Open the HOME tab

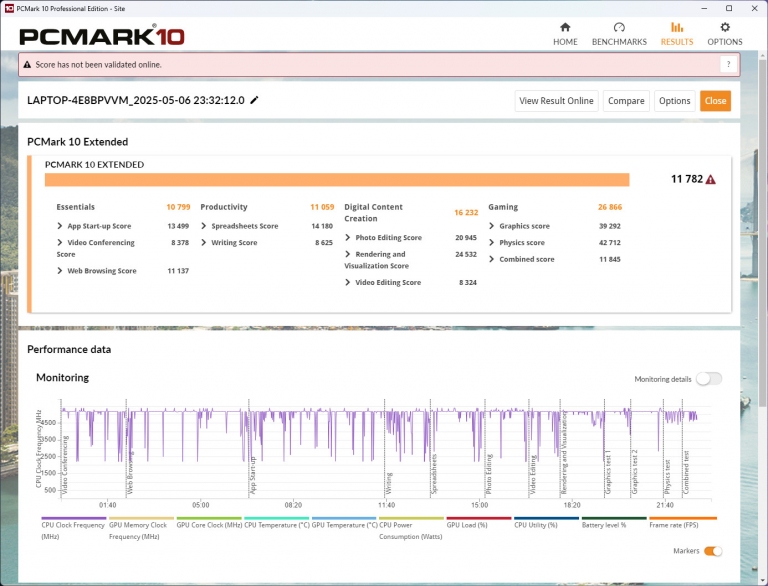pos(565,34)
